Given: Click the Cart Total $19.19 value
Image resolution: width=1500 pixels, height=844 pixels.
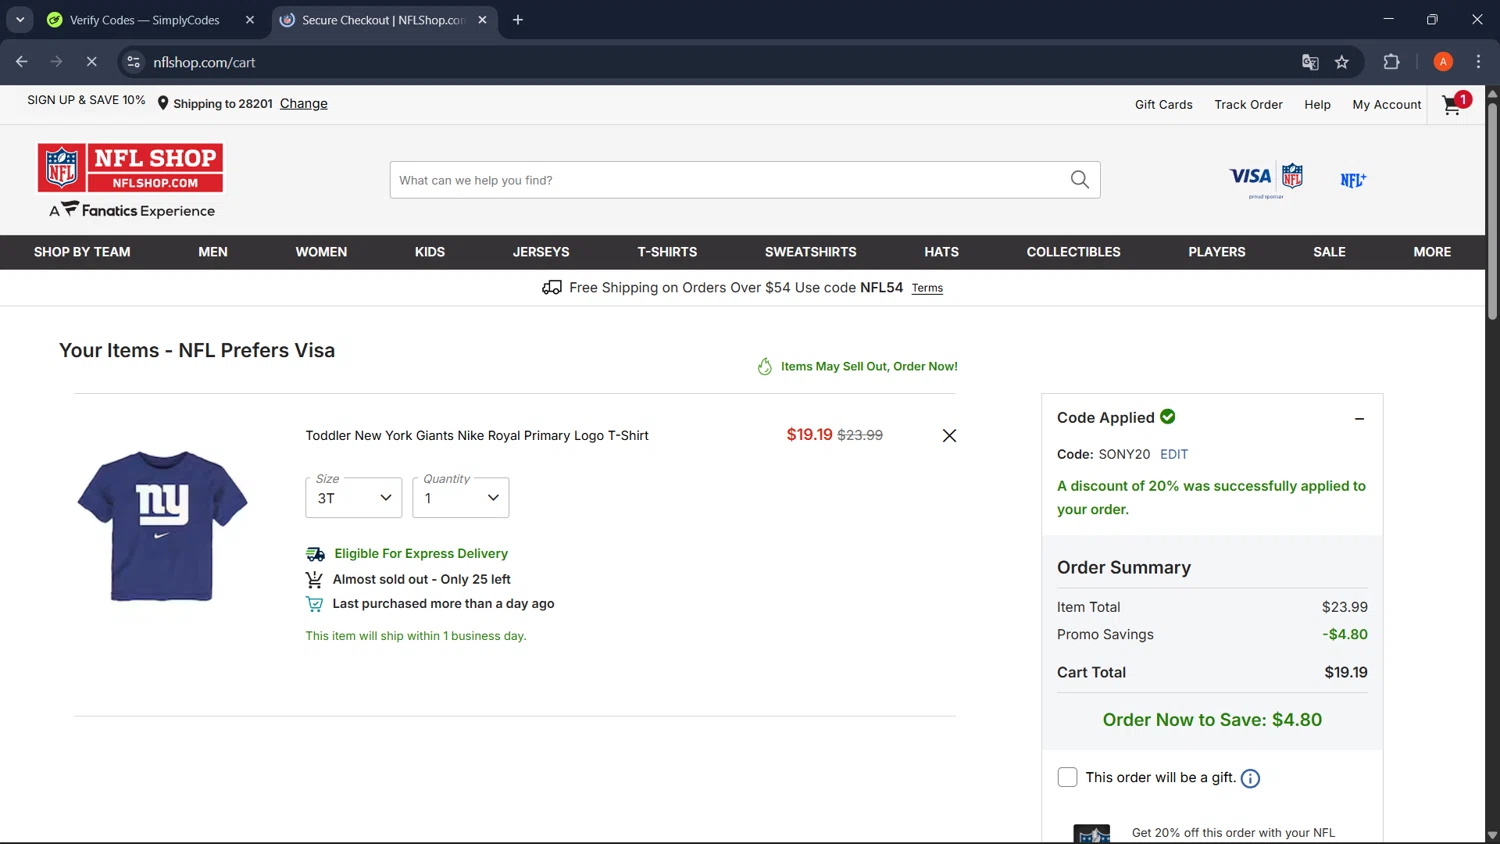Looking at the screenshot, I should pos(1346,673).
